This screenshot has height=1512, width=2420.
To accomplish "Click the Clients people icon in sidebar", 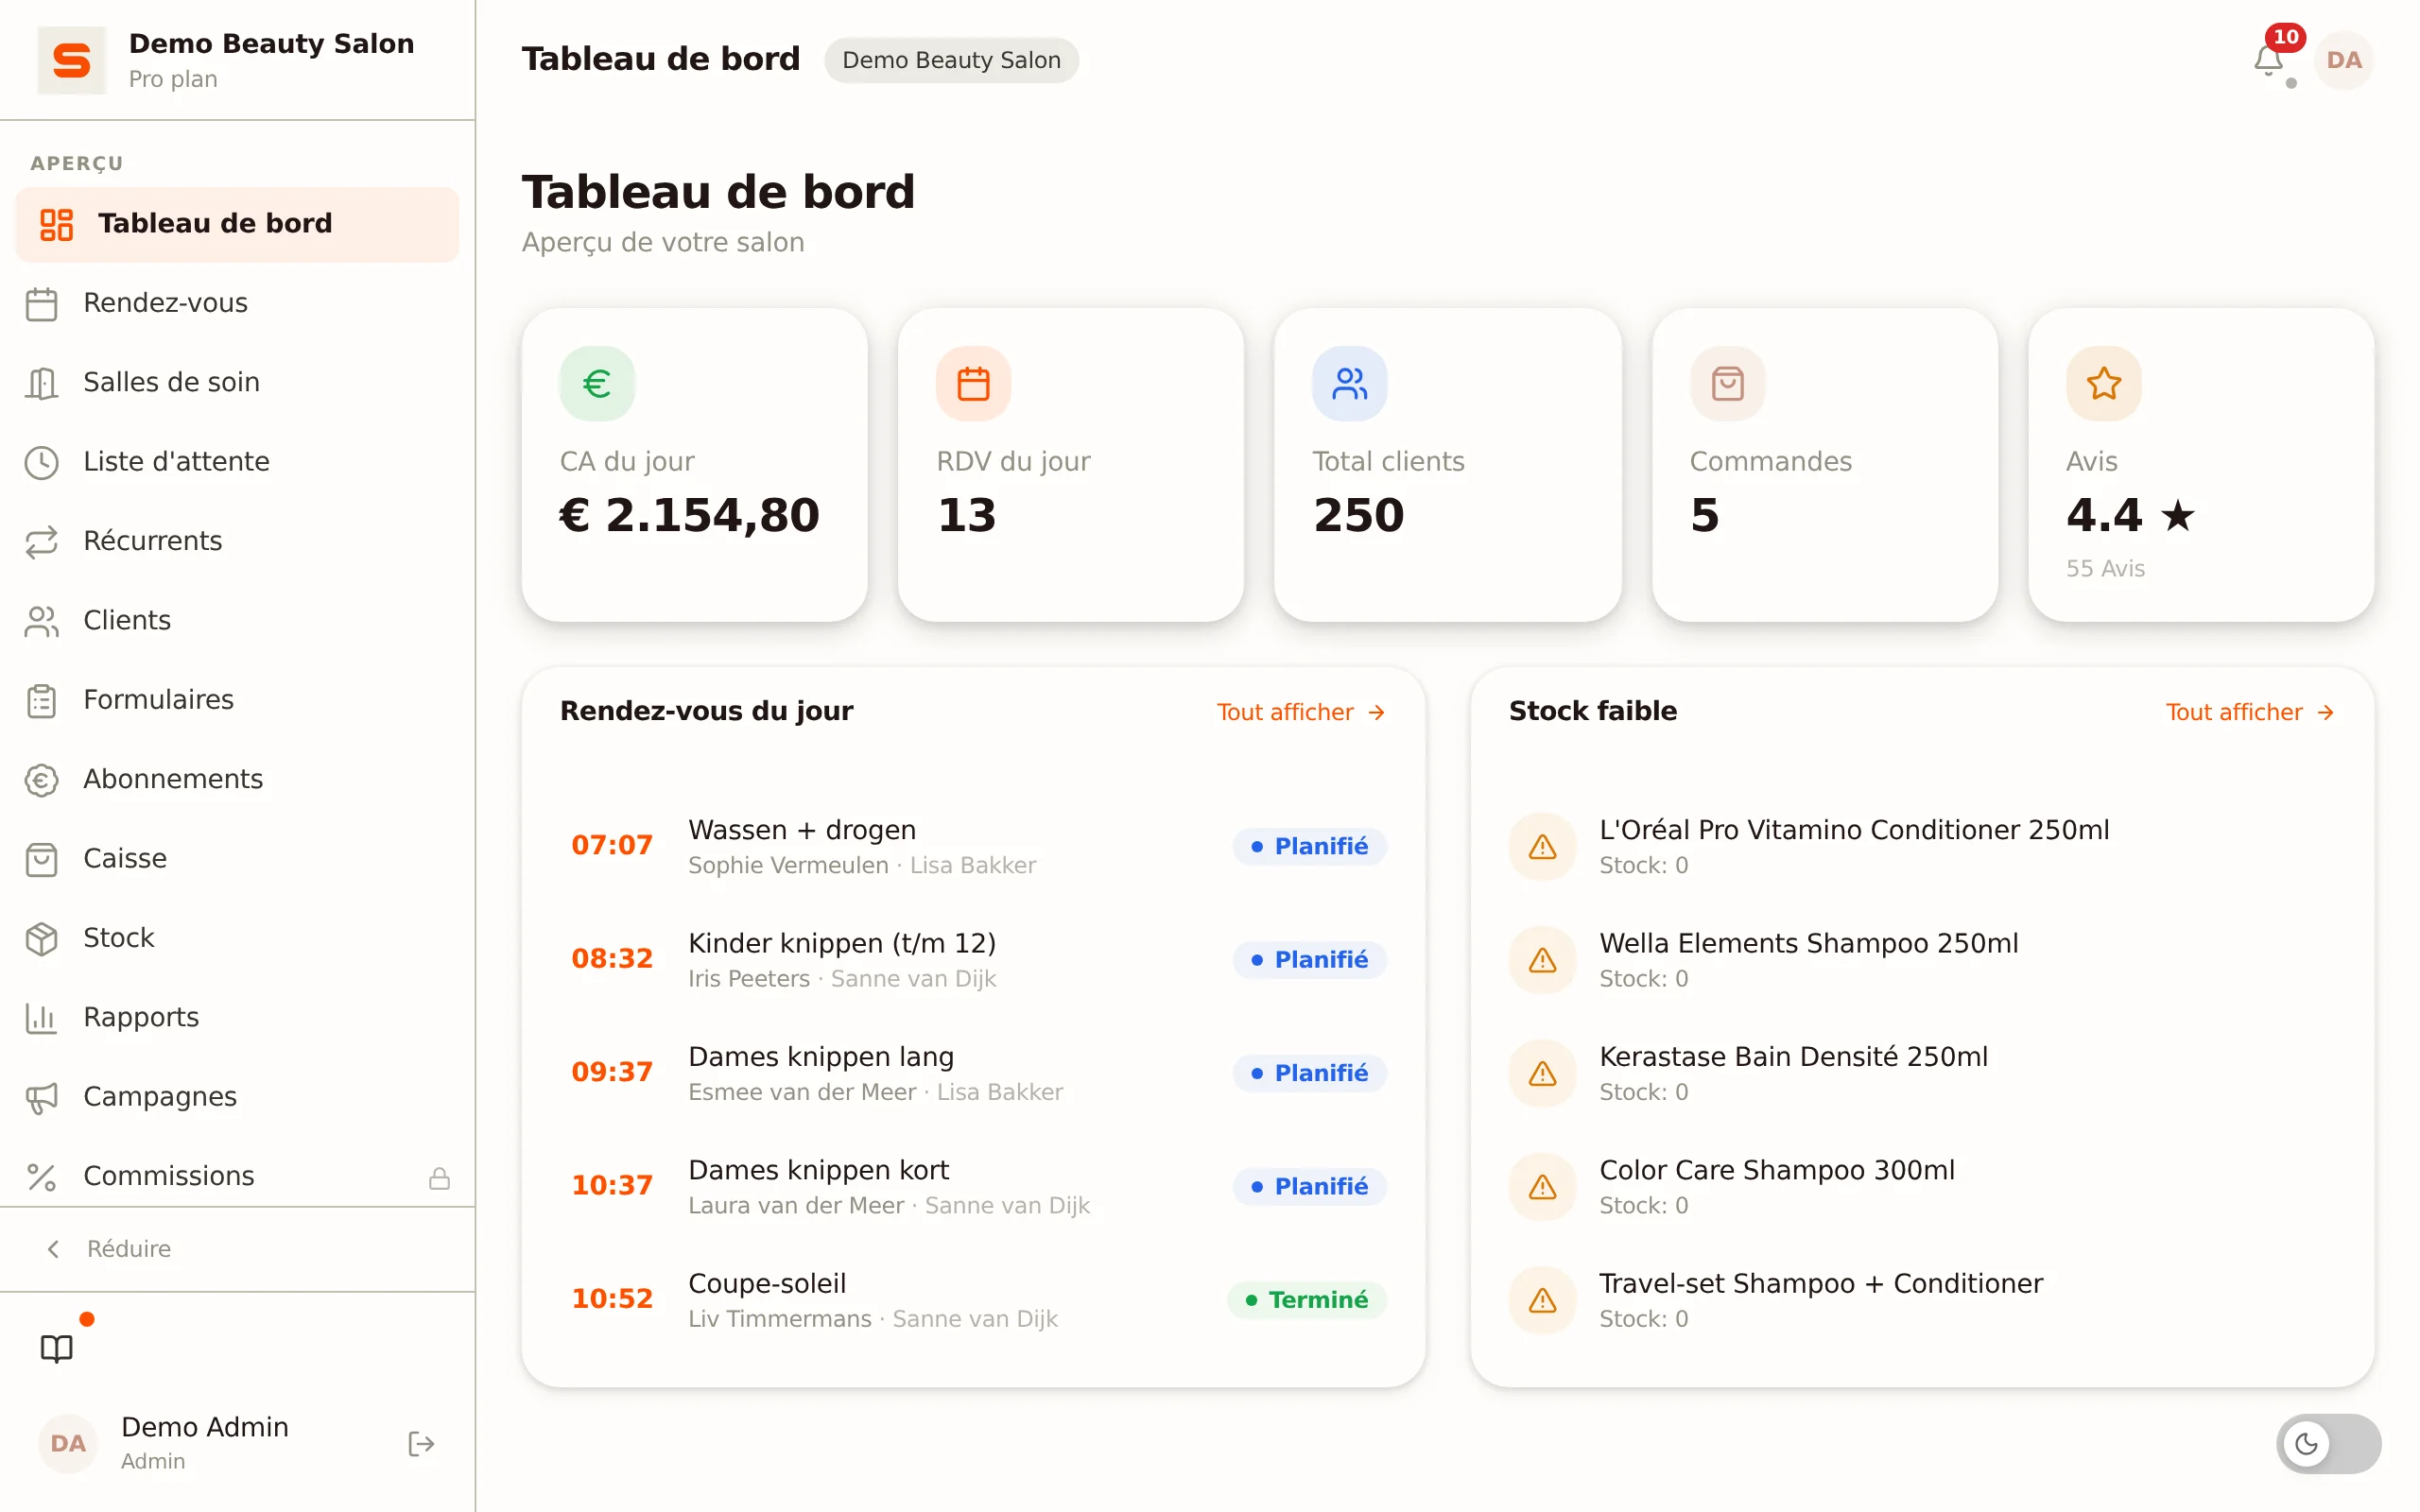I will click(41, 621).
